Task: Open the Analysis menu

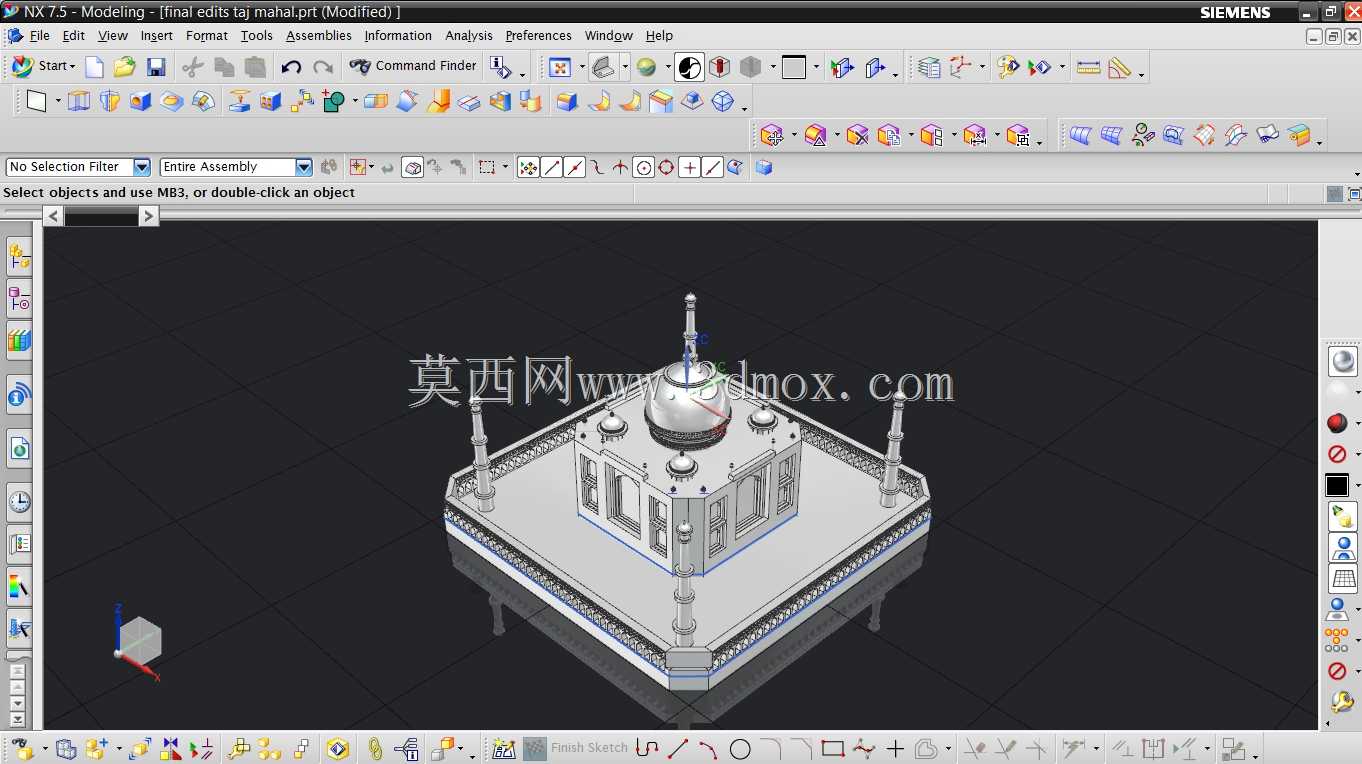Action: 468,35
